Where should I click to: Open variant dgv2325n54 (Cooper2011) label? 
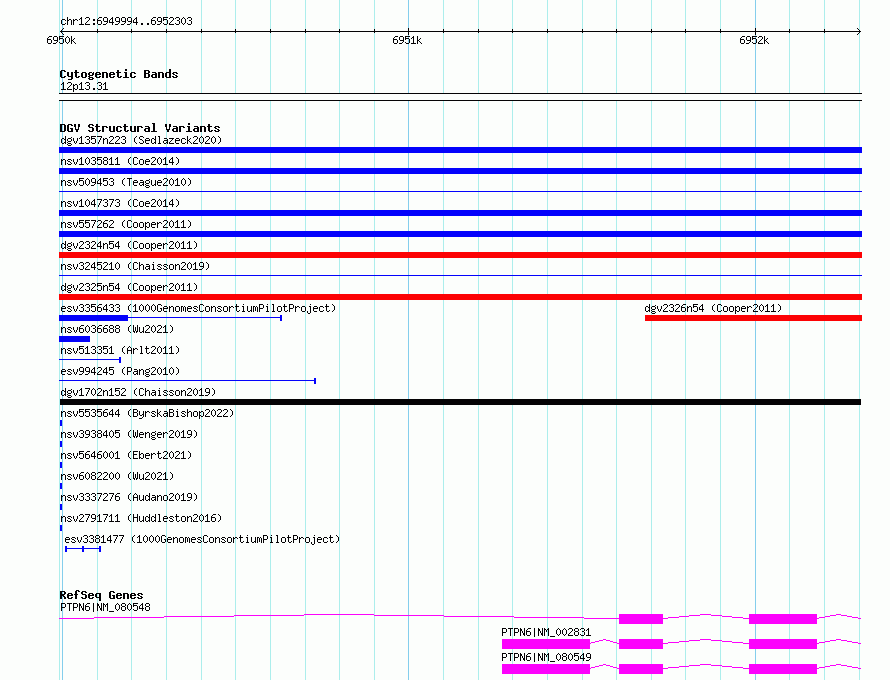point(129,287)
